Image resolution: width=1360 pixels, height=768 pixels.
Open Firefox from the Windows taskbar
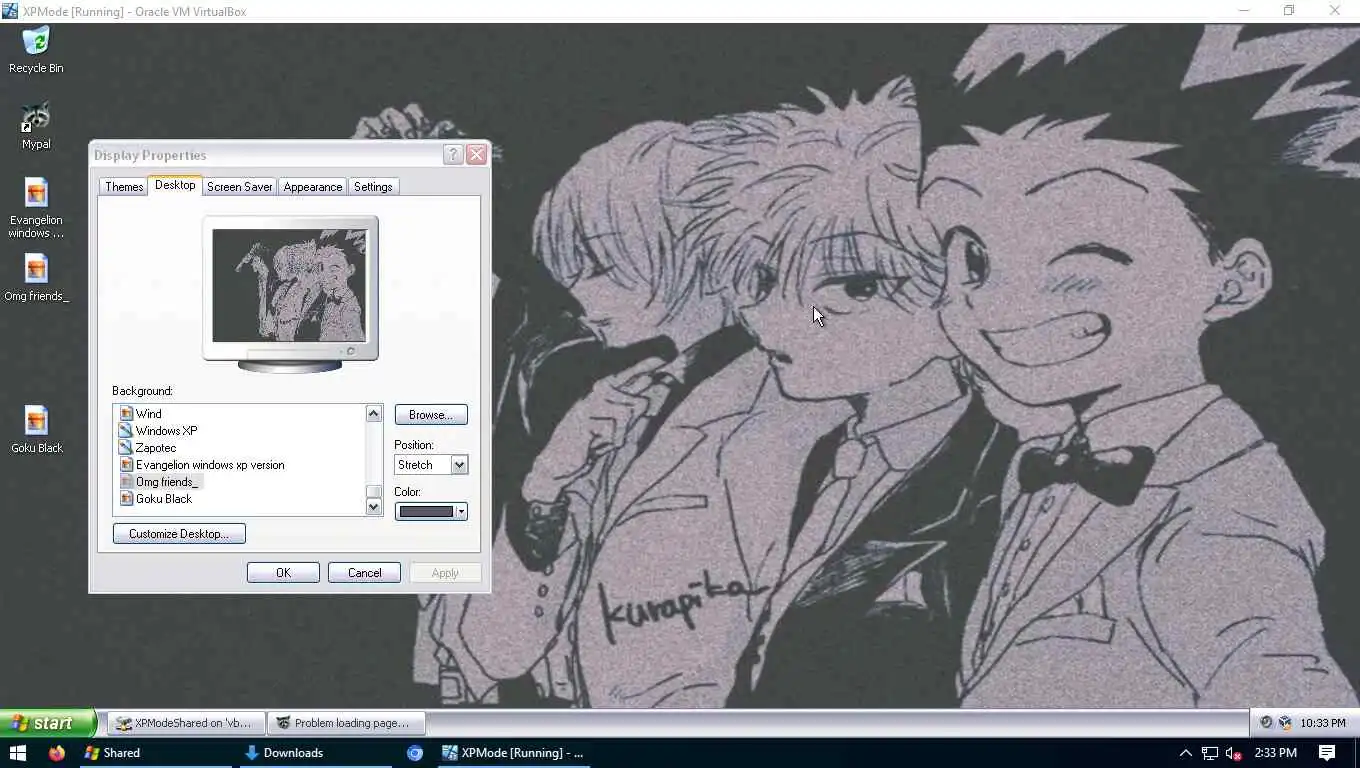(x=57, y=753)
